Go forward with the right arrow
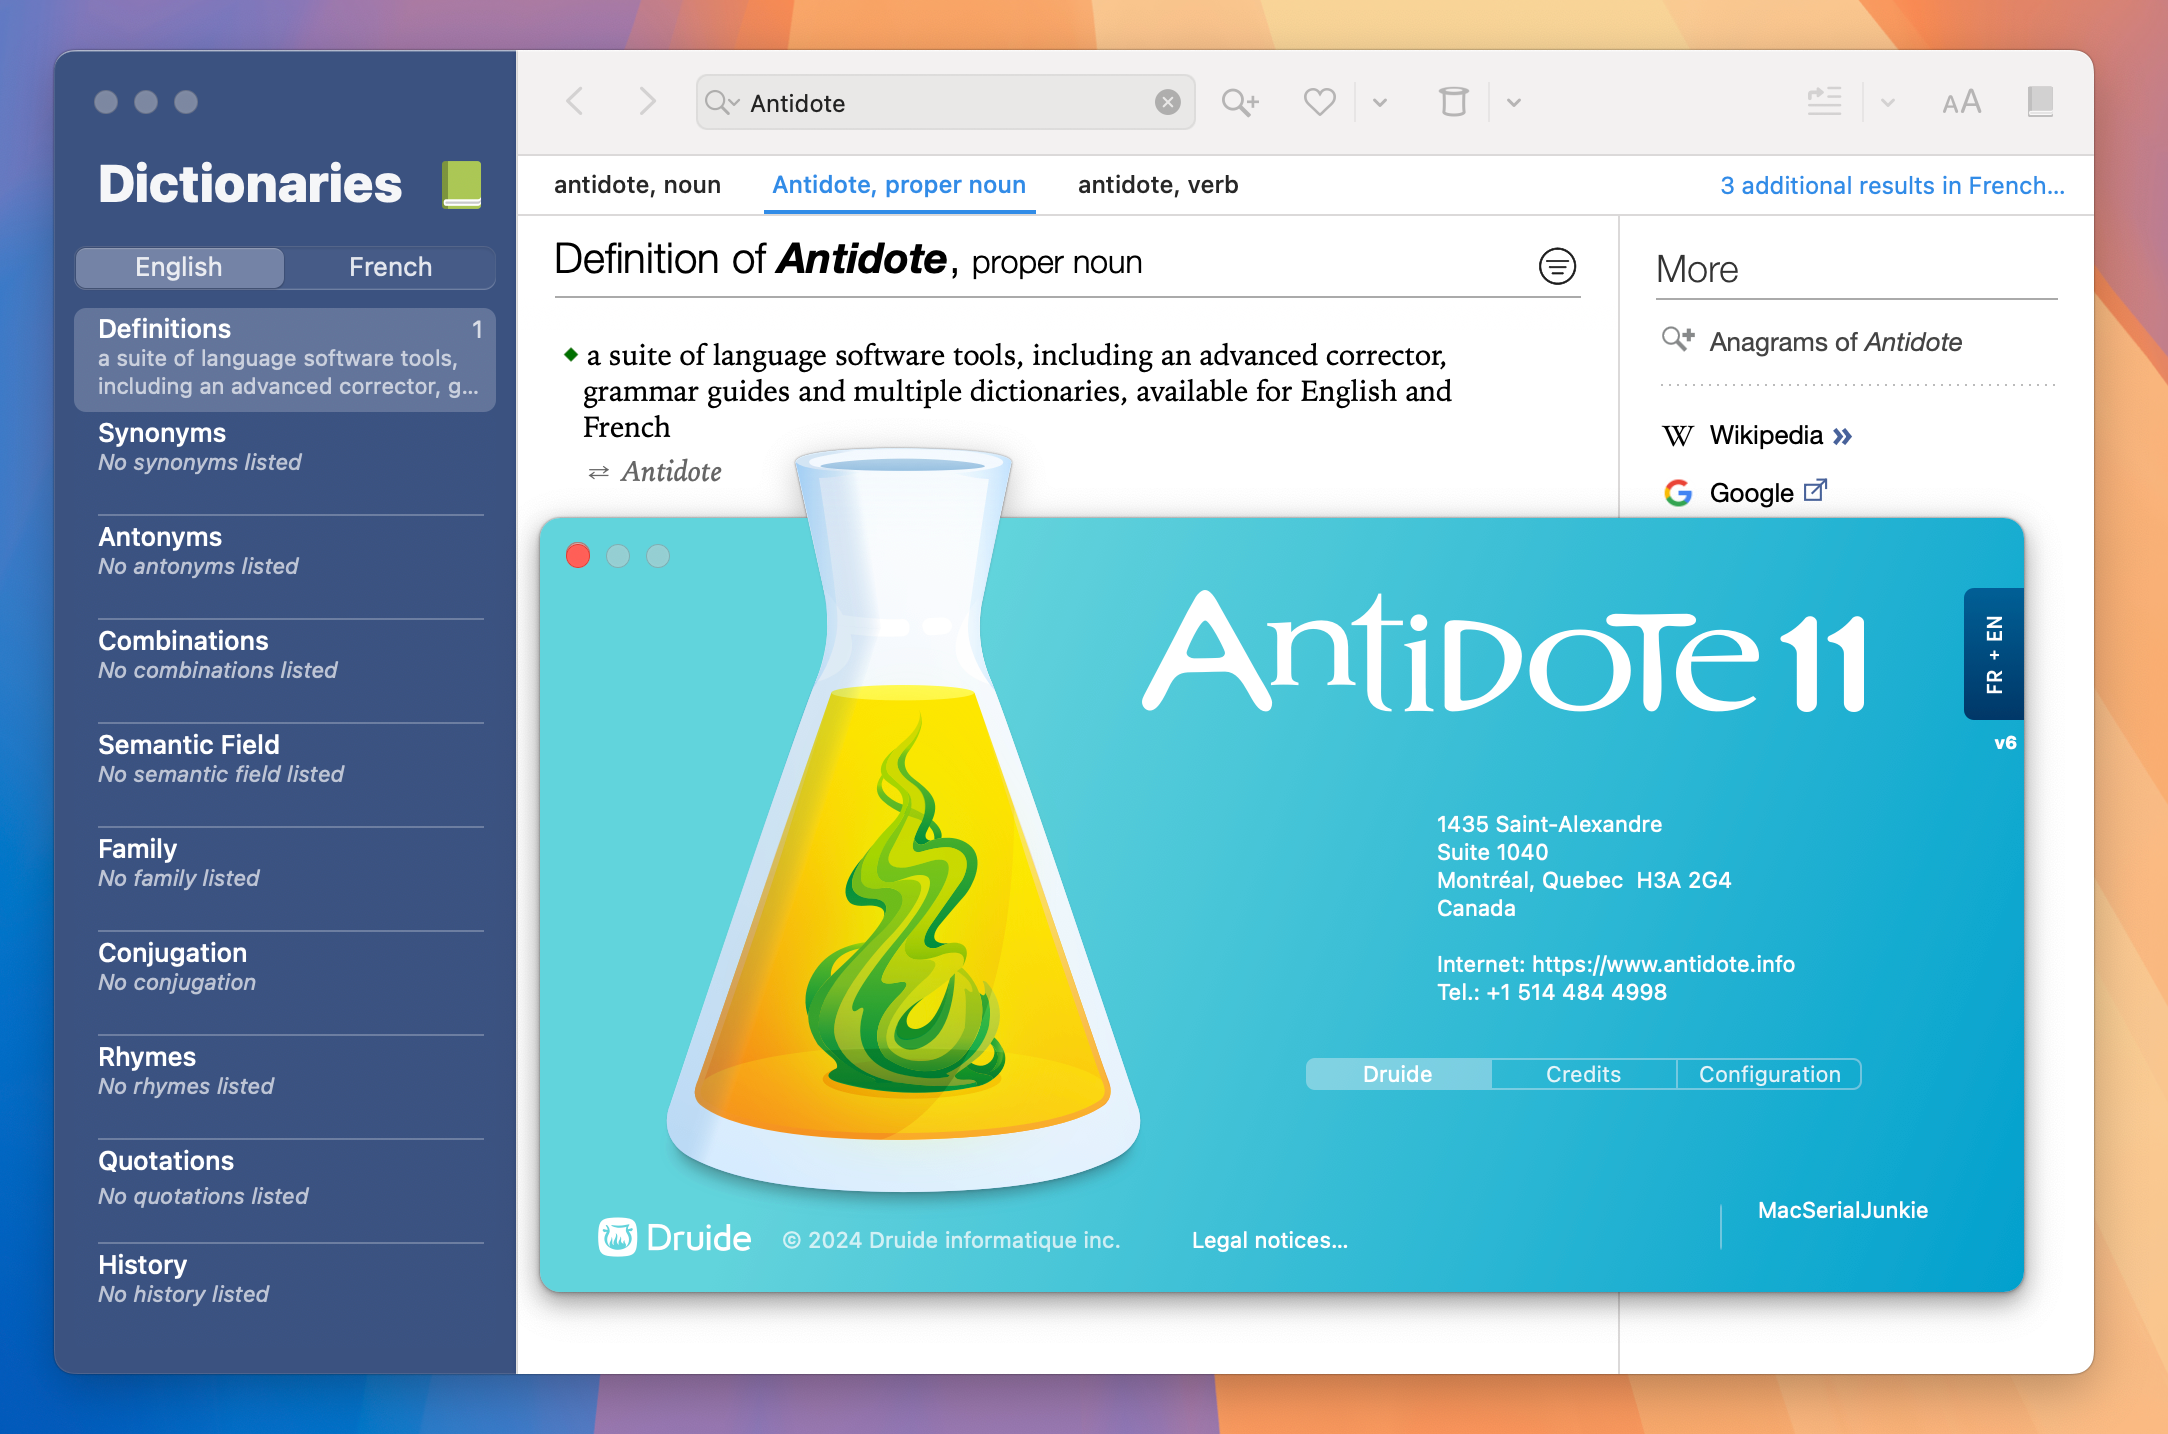Image resolution: width=2168 pixels, height=1434 pixels. tap(647, 101)
